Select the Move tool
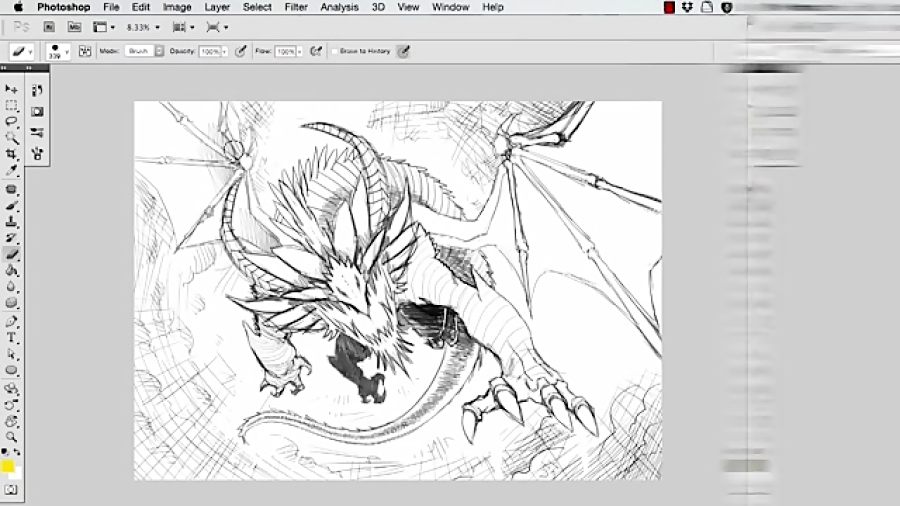Viewport: 900px width, 506px height. 11,89
